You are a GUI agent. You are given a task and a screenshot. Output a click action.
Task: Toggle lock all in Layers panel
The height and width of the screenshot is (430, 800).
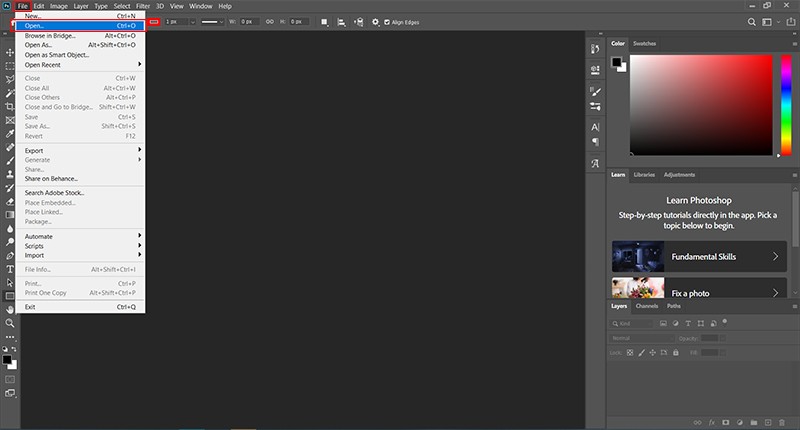tap(676, 352)
